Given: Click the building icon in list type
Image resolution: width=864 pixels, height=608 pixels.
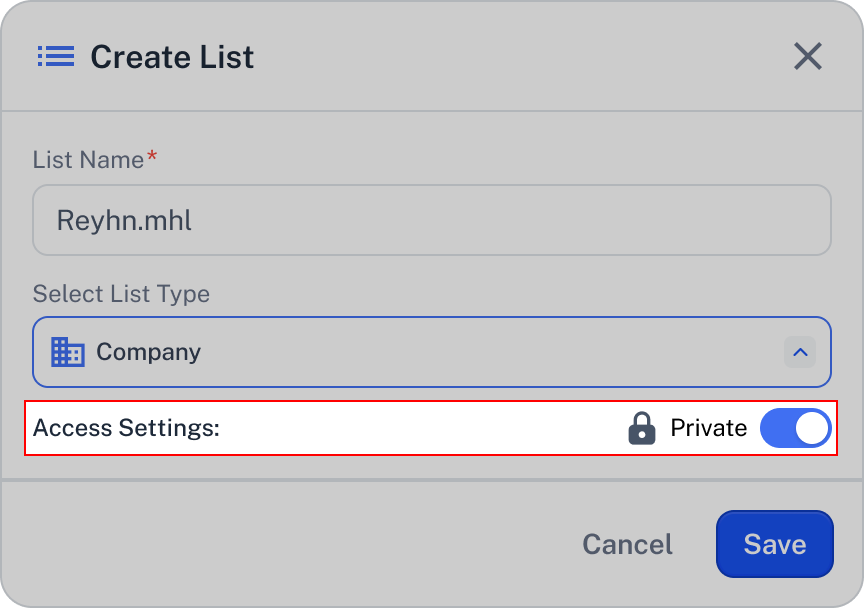Looking at the screenshot, I should tap(68, 352).
